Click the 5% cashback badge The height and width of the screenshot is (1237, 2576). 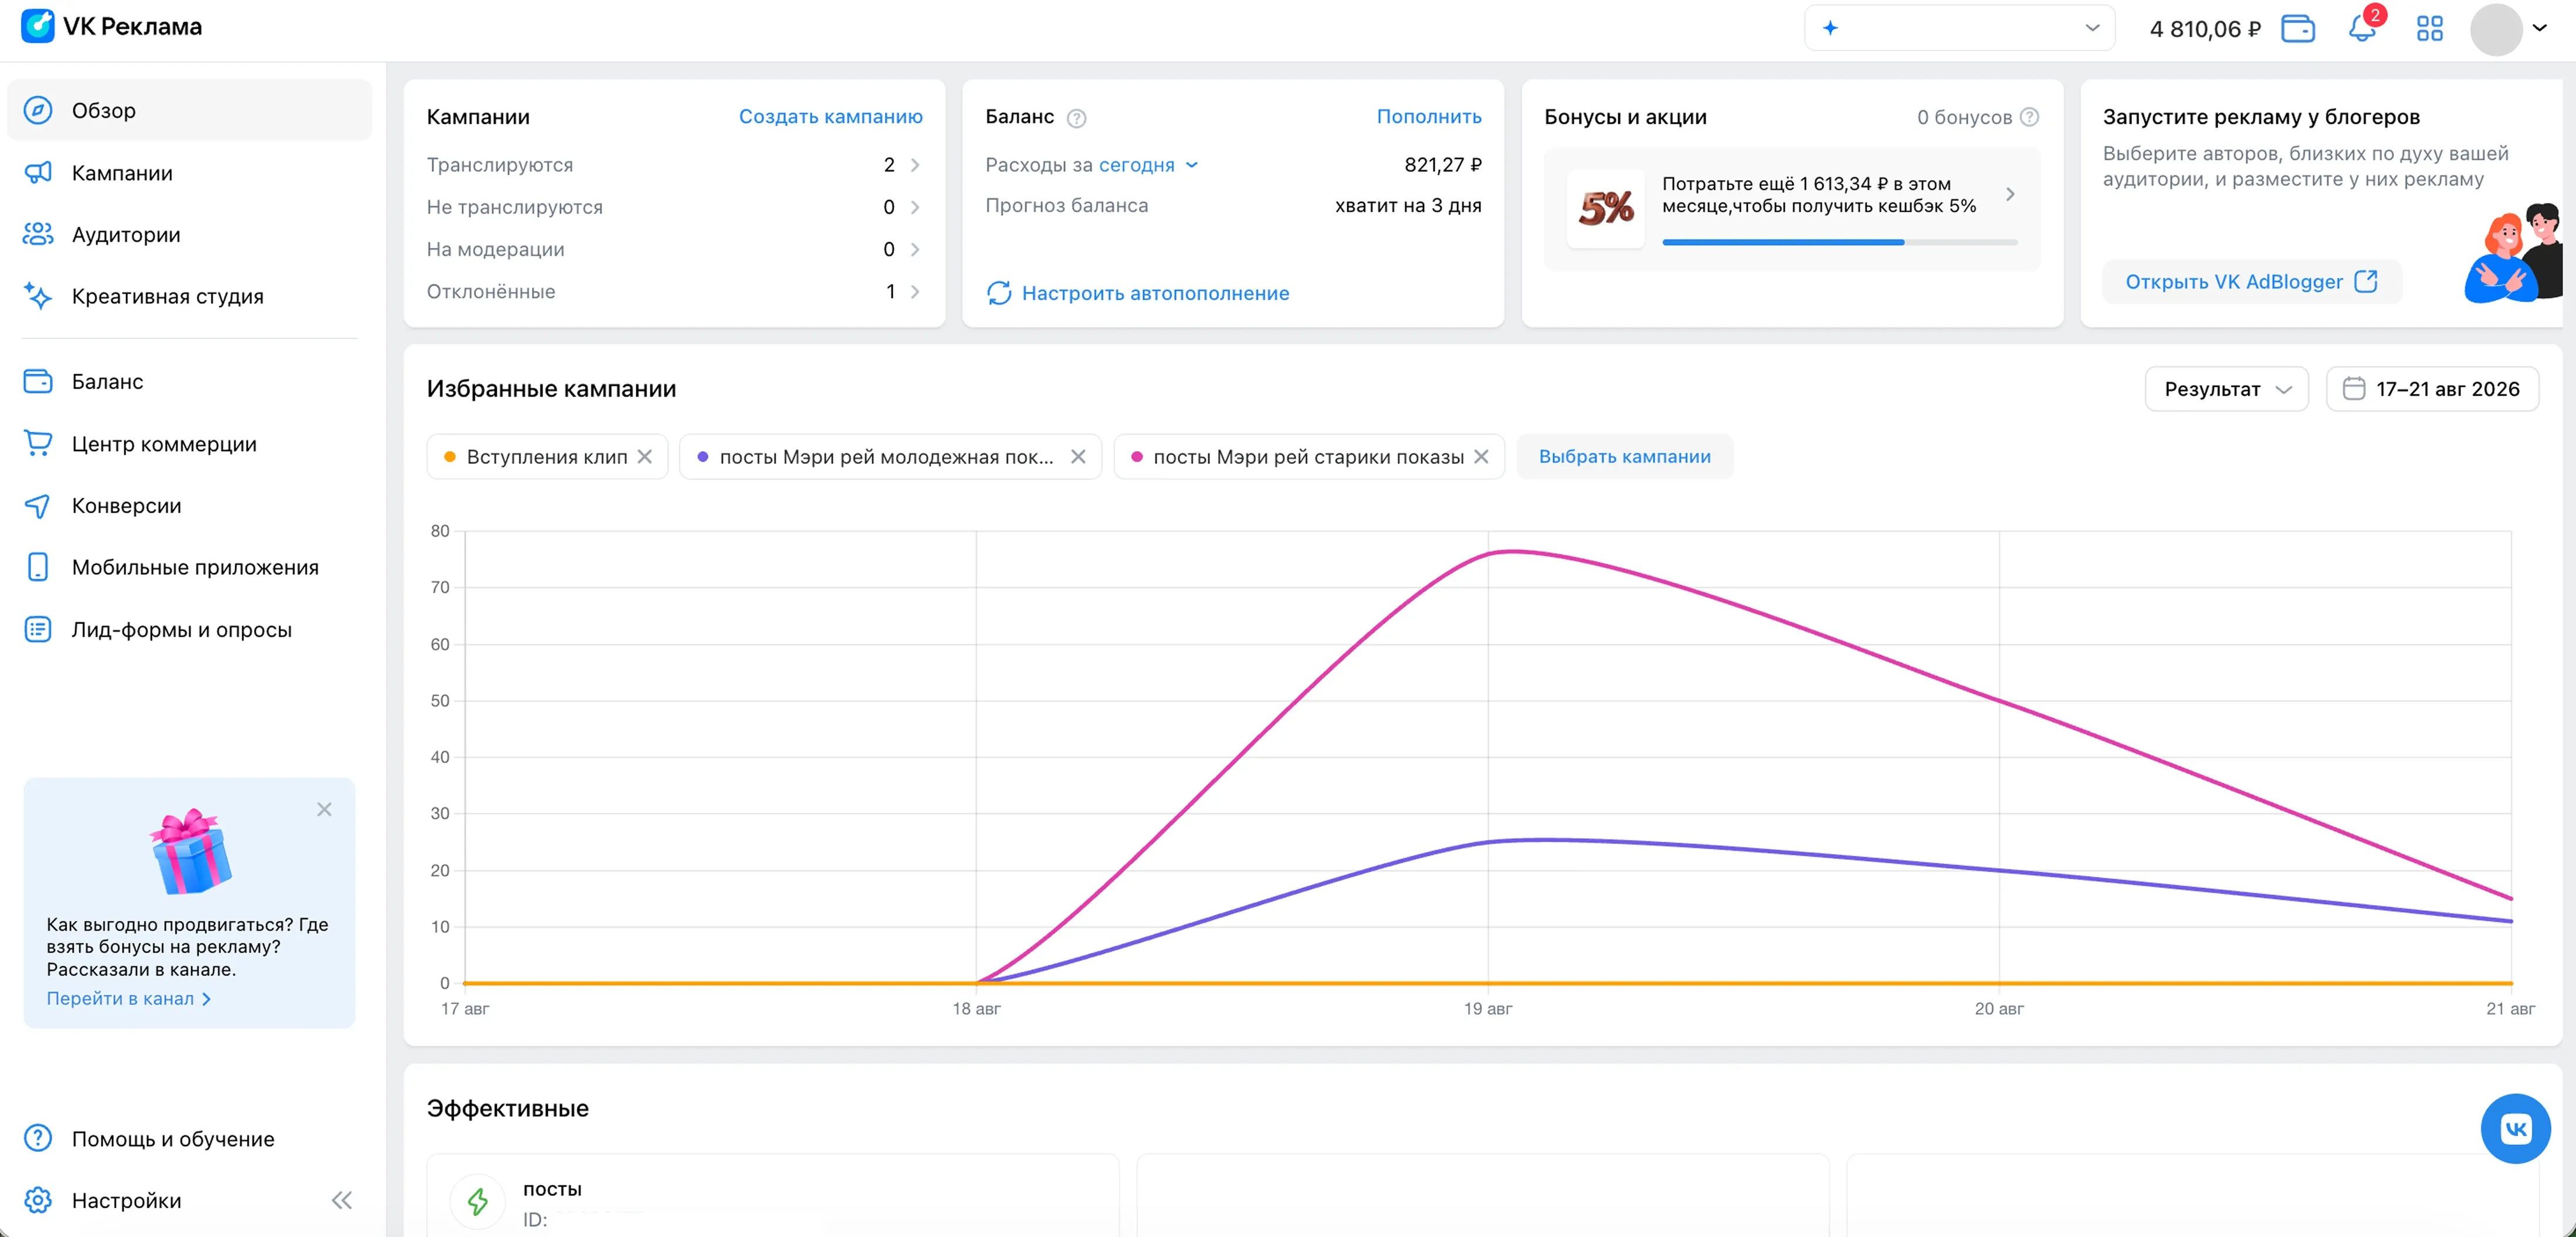[1606, 208]
